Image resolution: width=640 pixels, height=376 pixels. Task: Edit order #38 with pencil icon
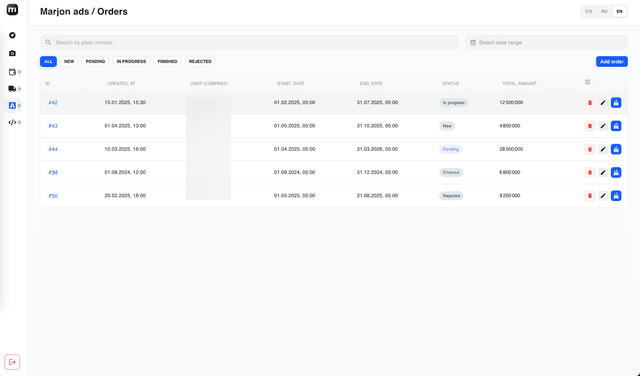click(x=603, y=172)
